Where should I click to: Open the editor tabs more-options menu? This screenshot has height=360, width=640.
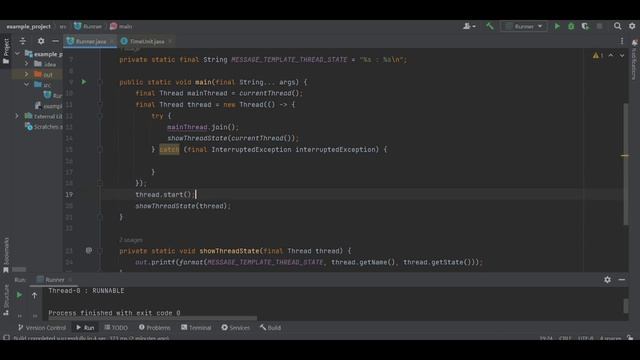[x=622, y=41]
